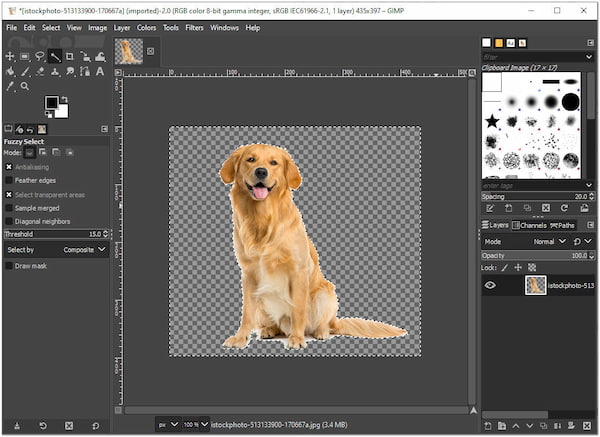The height and width of the screenshot is (437, 600).
Task: Click the dog image tab thumbnail
Action: (x=129, y=51)
